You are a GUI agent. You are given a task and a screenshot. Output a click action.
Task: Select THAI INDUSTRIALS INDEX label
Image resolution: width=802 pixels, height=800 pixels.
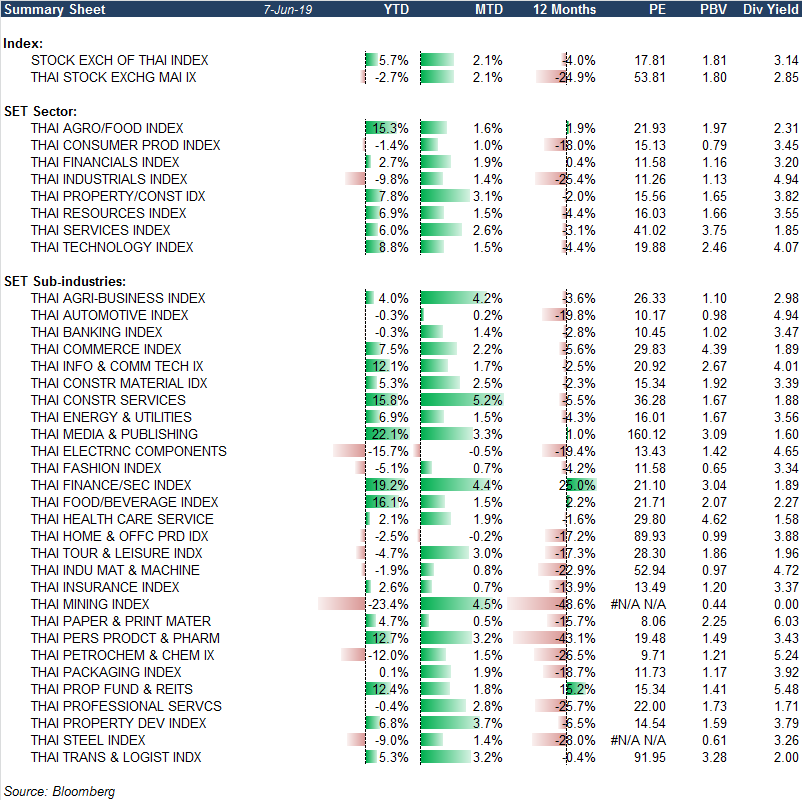(109, 179)
